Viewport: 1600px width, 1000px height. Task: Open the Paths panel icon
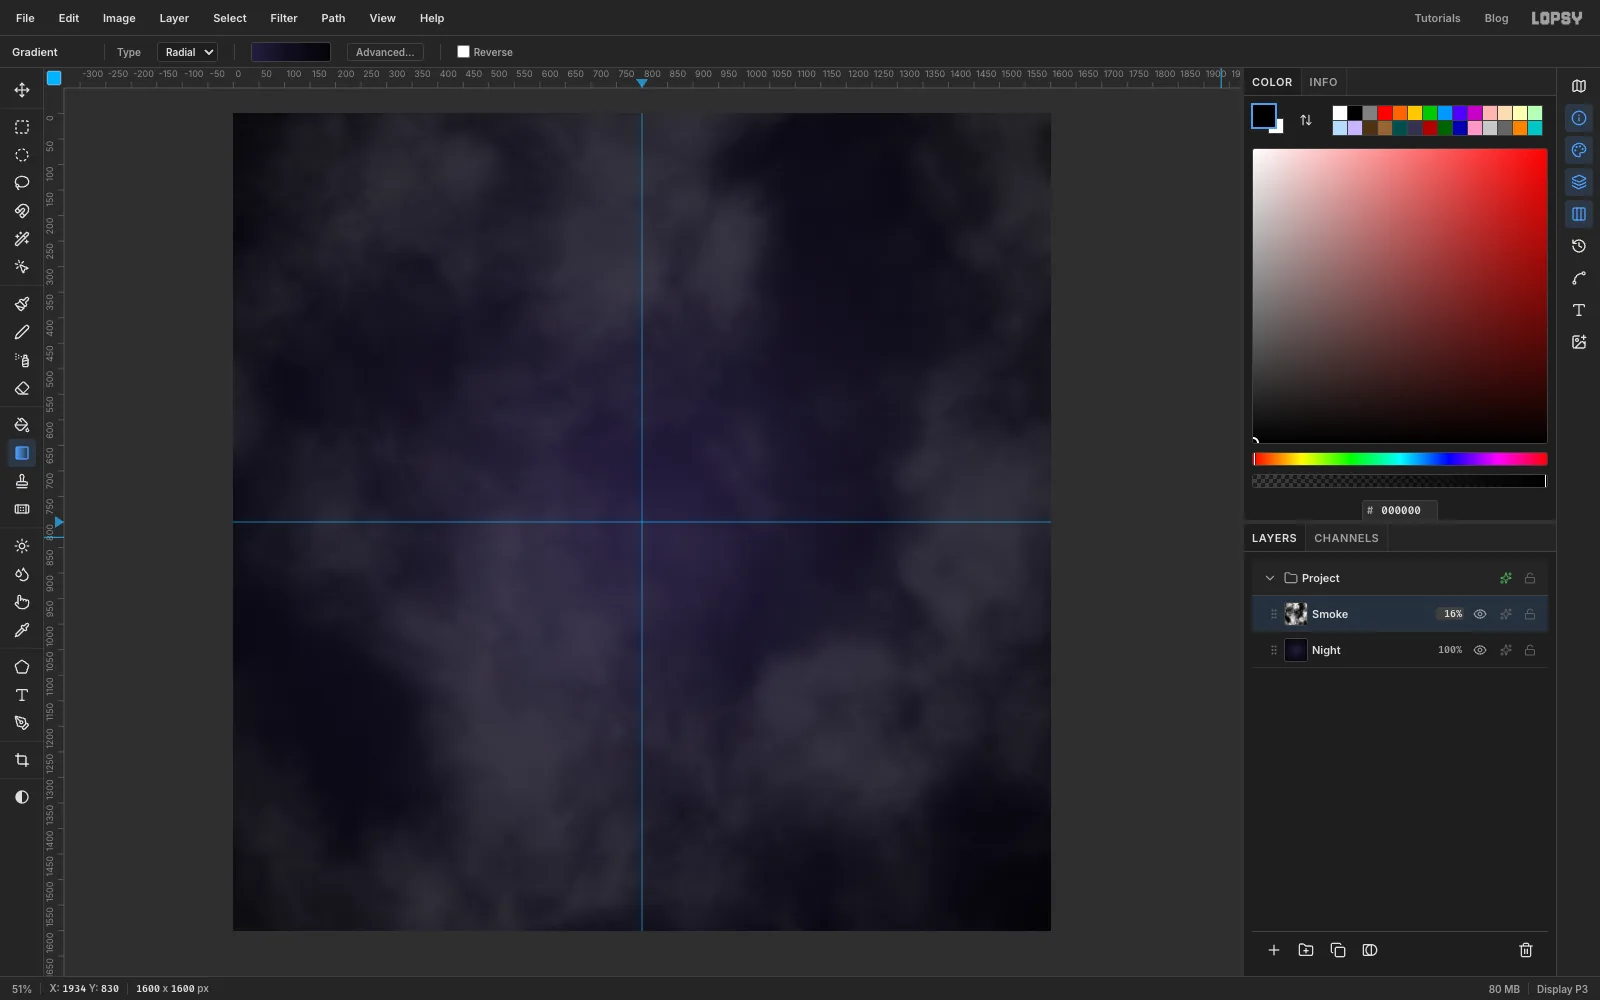[x=1579, y=278]
